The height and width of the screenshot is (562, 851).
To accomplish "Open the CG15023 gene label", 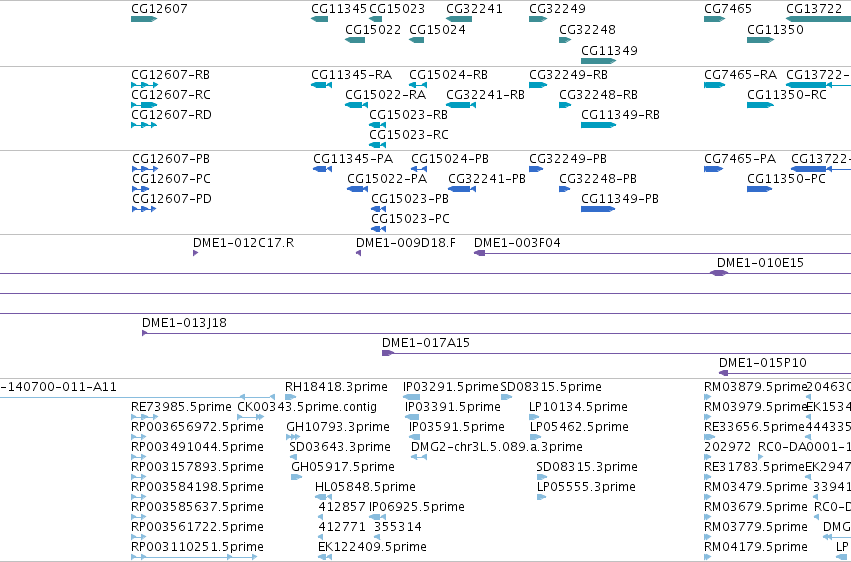I will point(397,9).
